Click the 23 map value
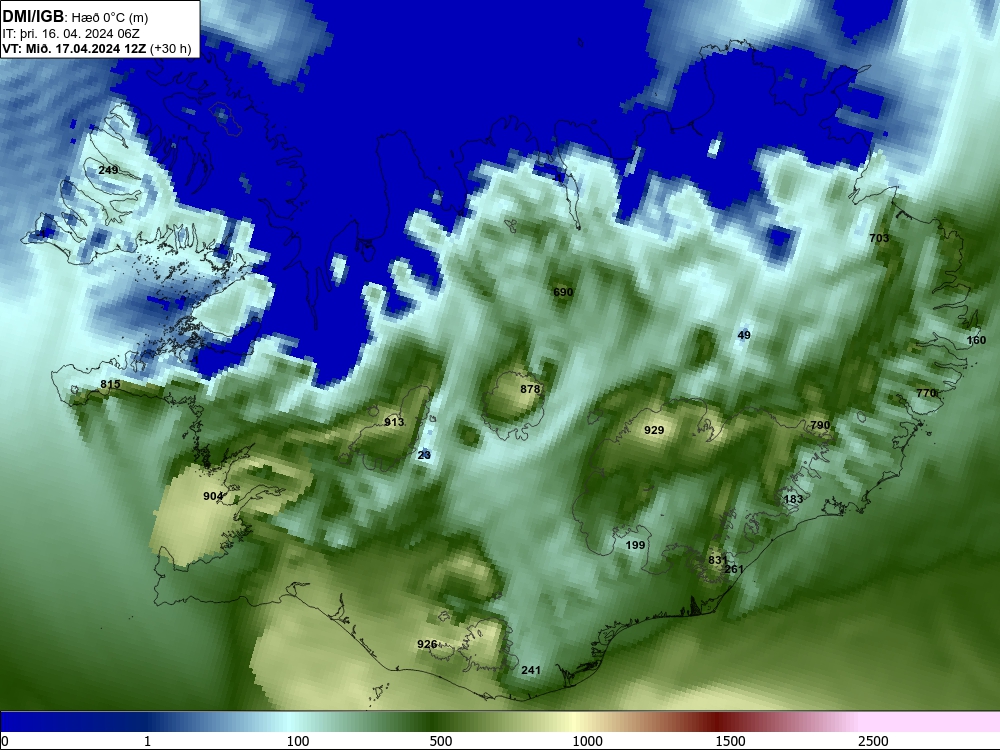1000x750 pixels. 424,455
